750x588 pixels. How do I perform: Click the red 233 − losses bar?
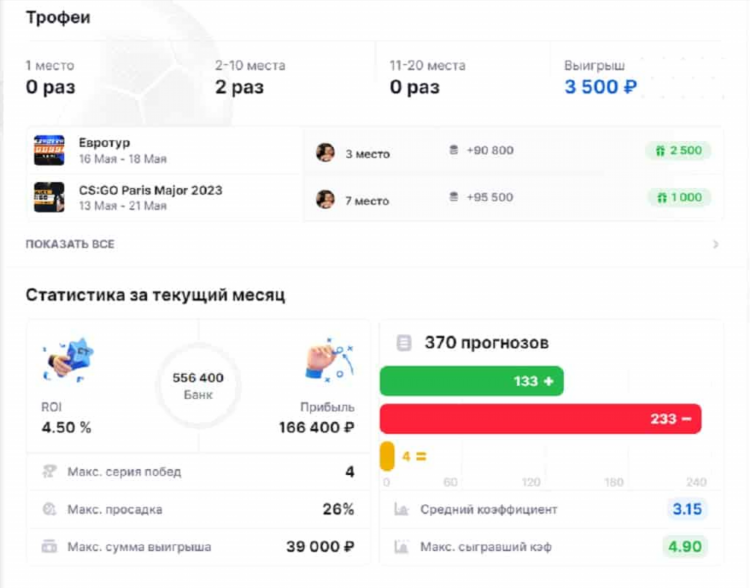click(x=540, y=419)
